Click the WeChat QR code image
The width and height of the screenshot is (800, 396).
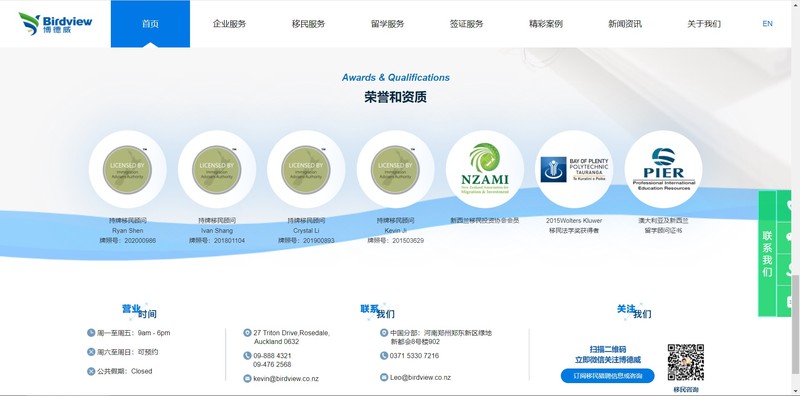point(686,362)
